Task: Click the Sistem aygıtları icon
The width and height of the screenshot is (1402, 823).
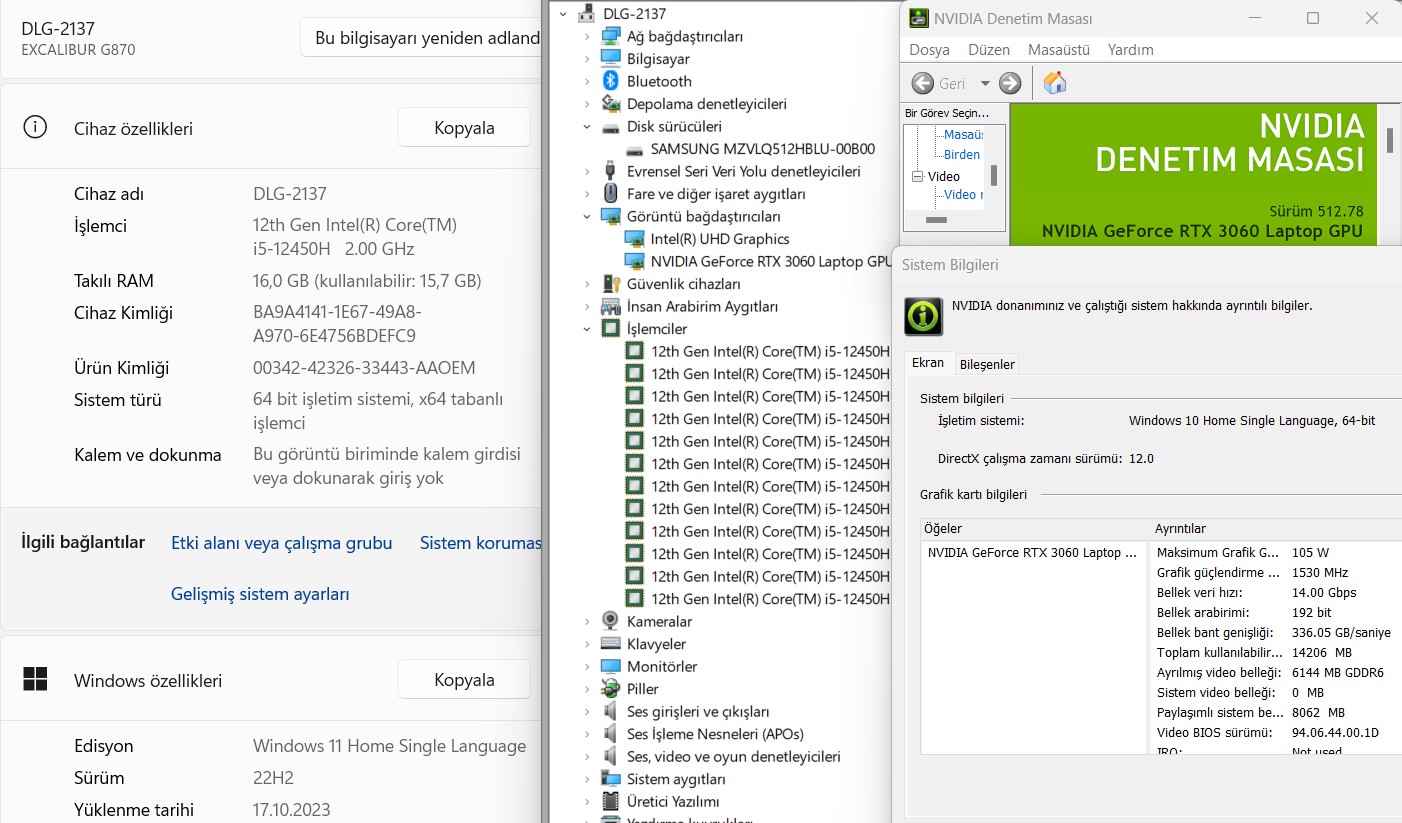Action: pos(611,779)
